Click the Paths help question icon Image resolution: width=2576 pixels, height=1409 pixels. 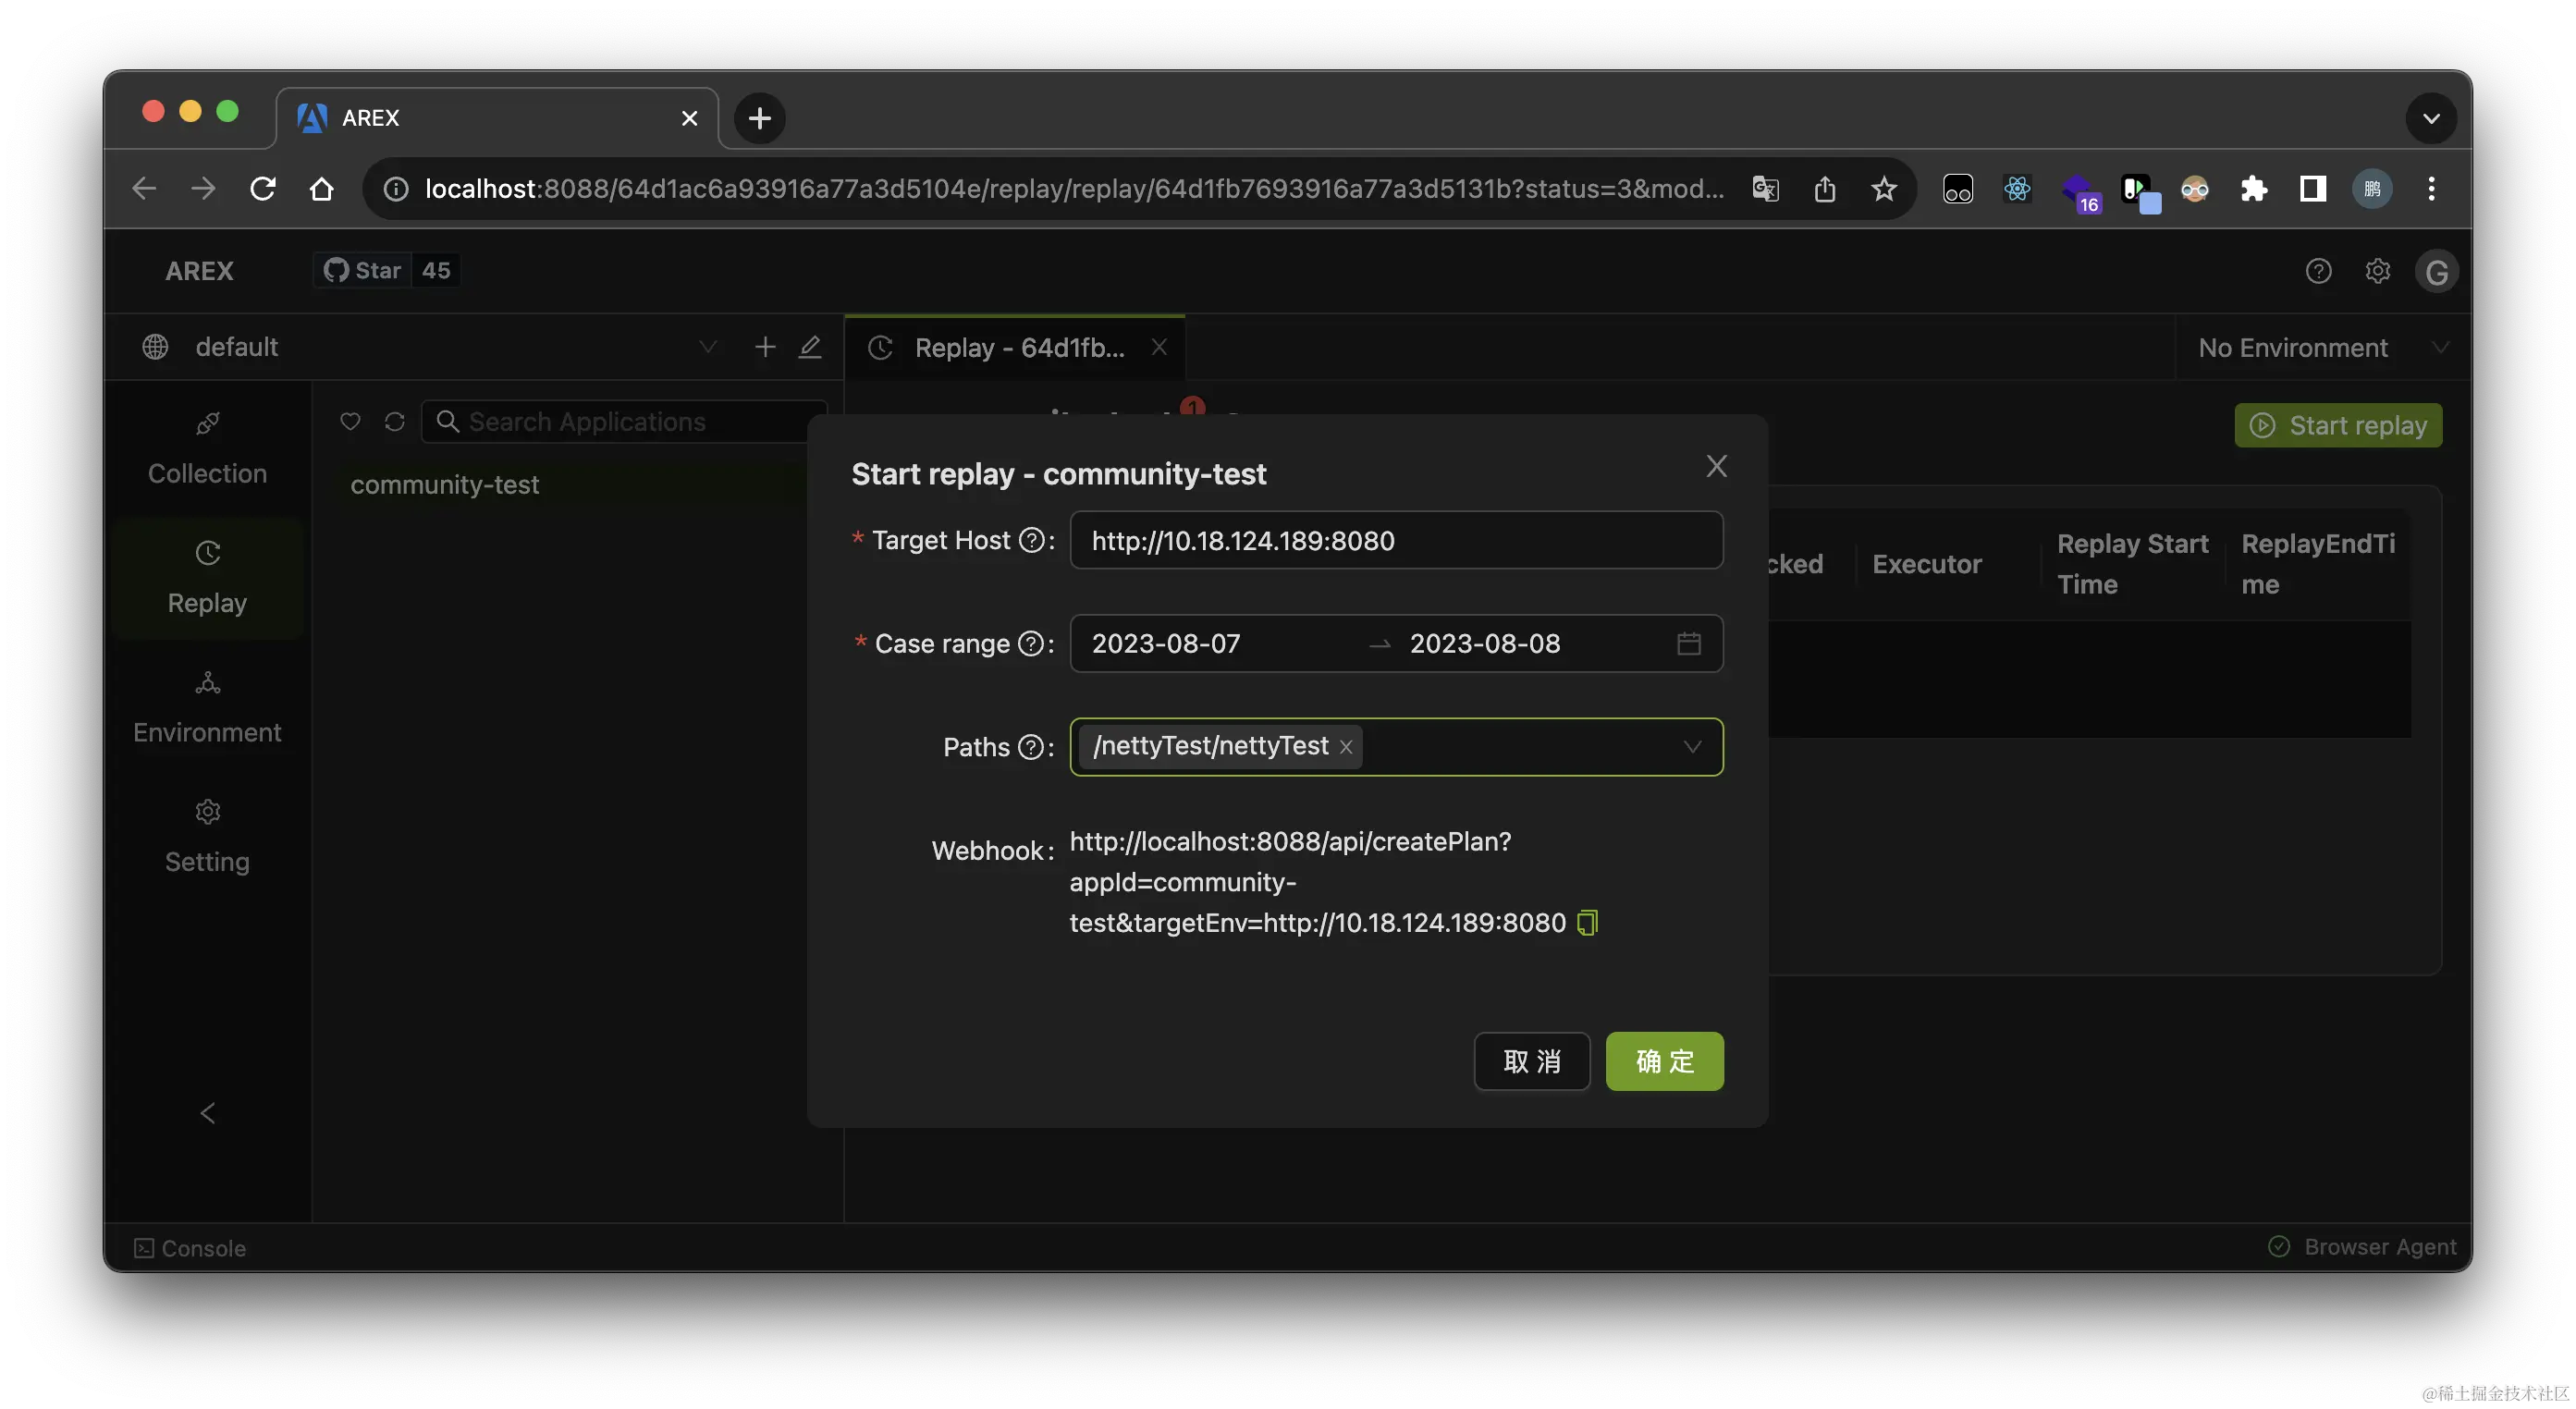1030,747
